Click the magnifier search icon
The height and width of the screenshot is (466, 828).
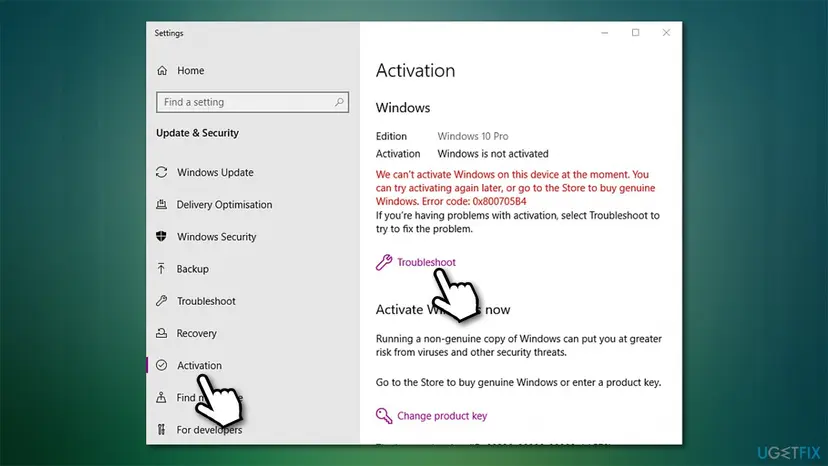(339, 101)
